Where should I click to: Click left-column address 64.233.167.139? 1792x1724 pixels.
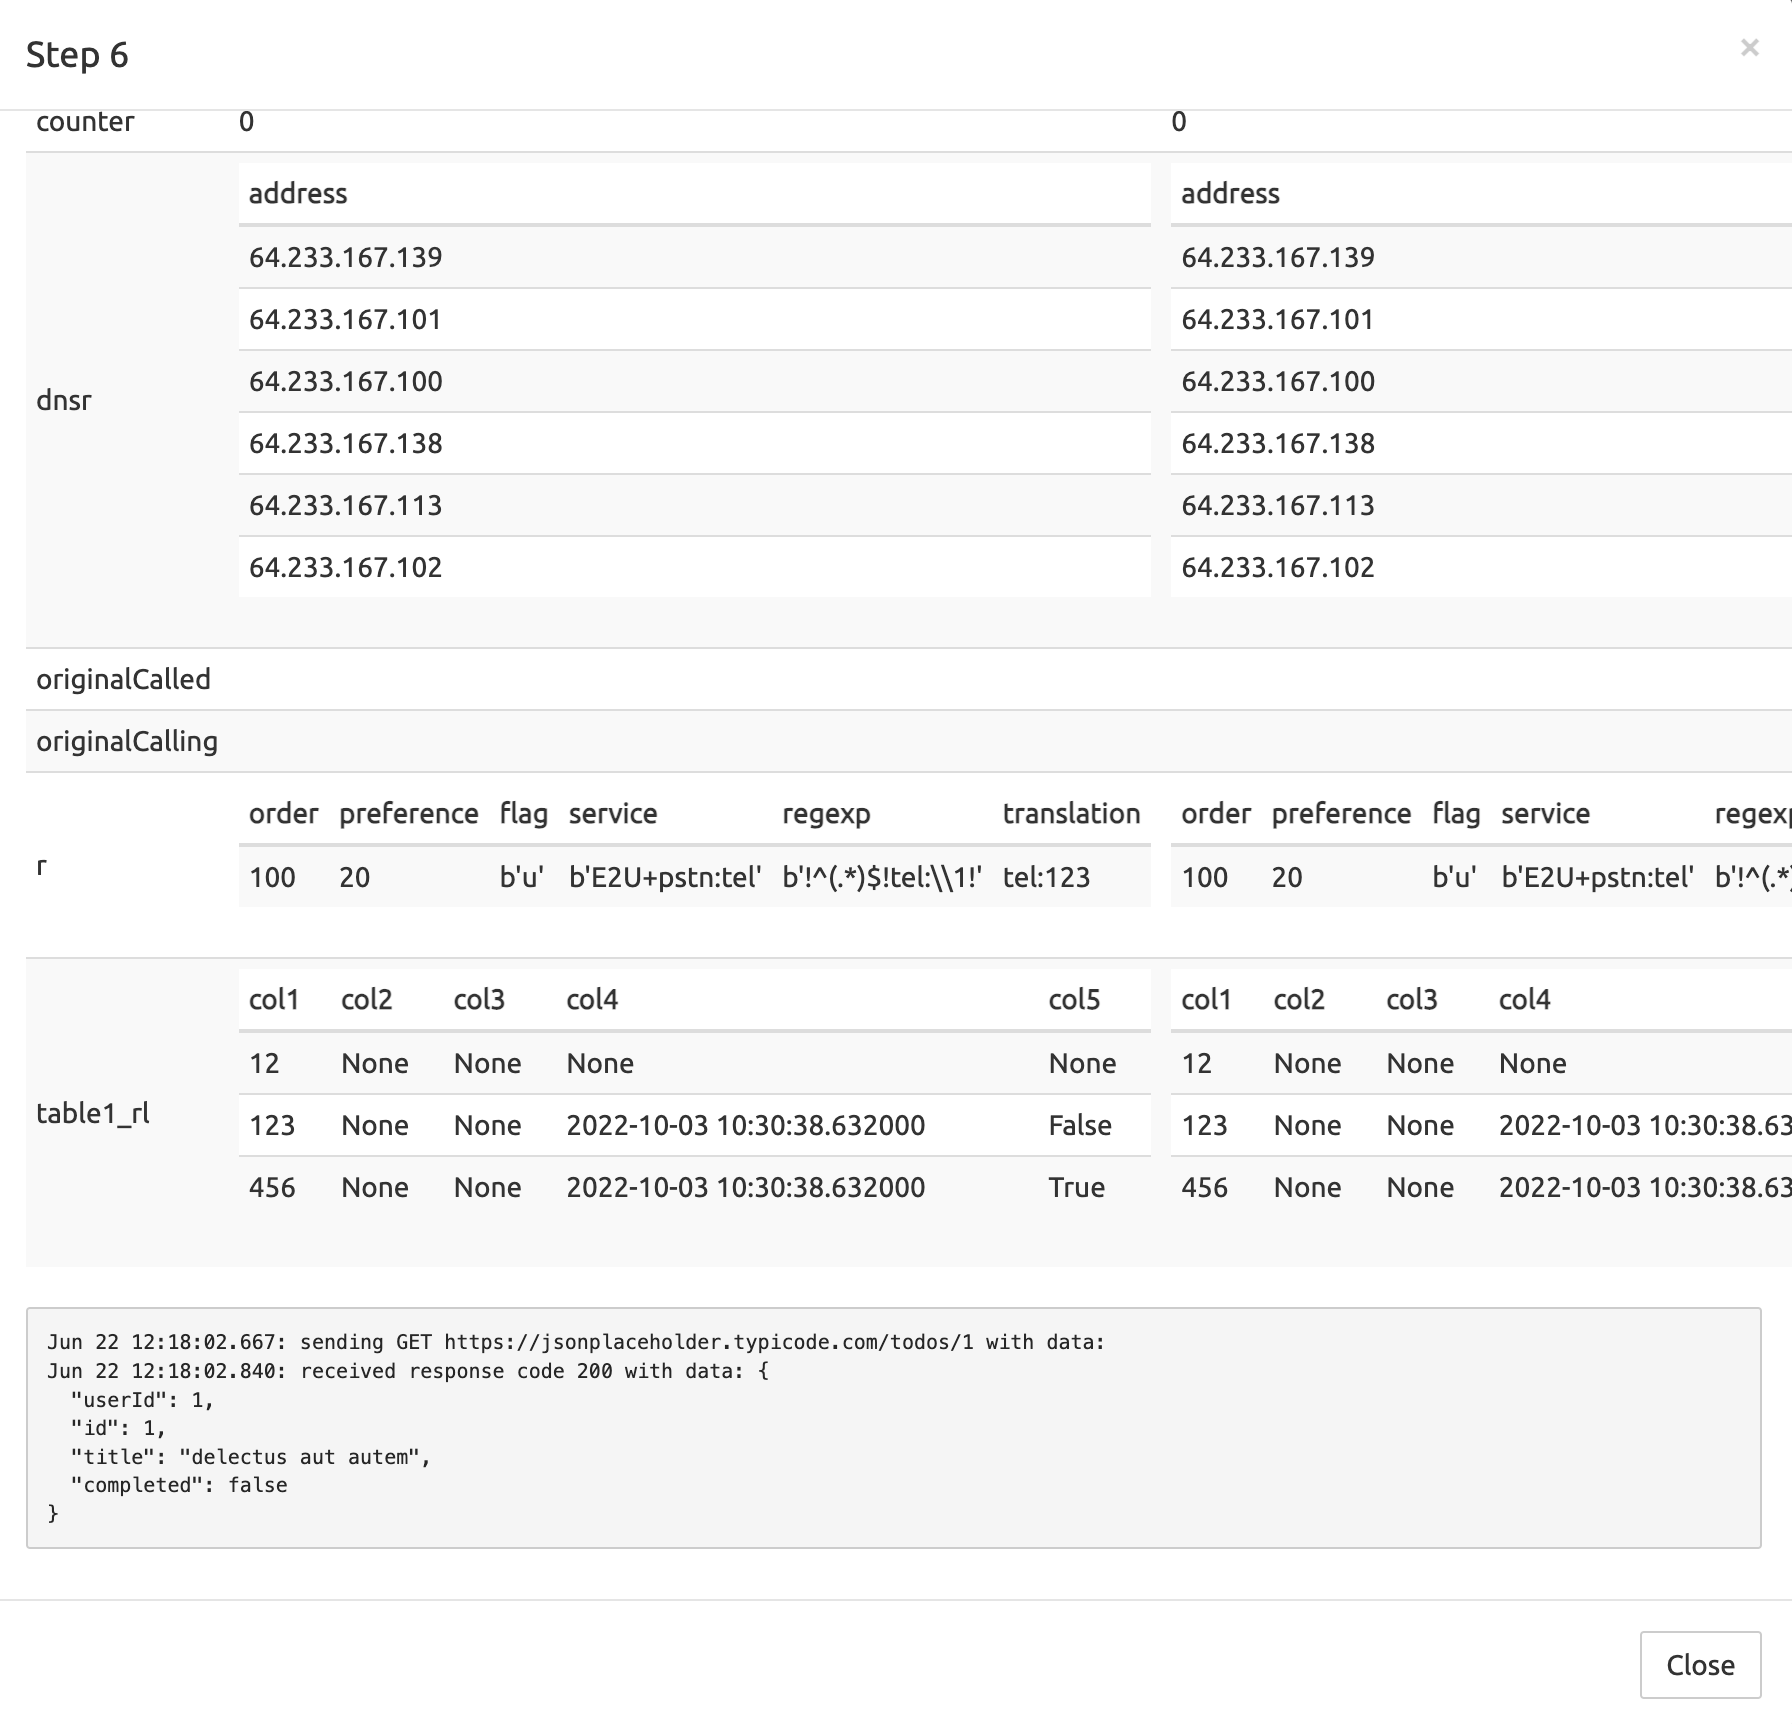click(x=345, y=258)
